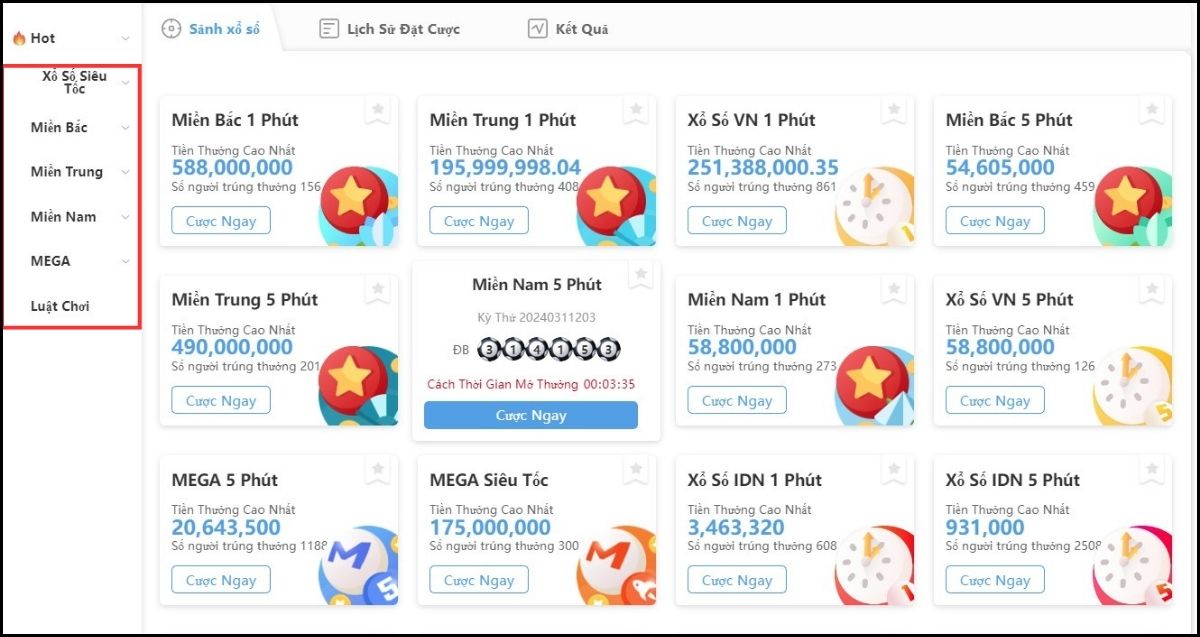Select Miền Trung in the sidebar
This screenshot has width=1200, height=637.
67,172
